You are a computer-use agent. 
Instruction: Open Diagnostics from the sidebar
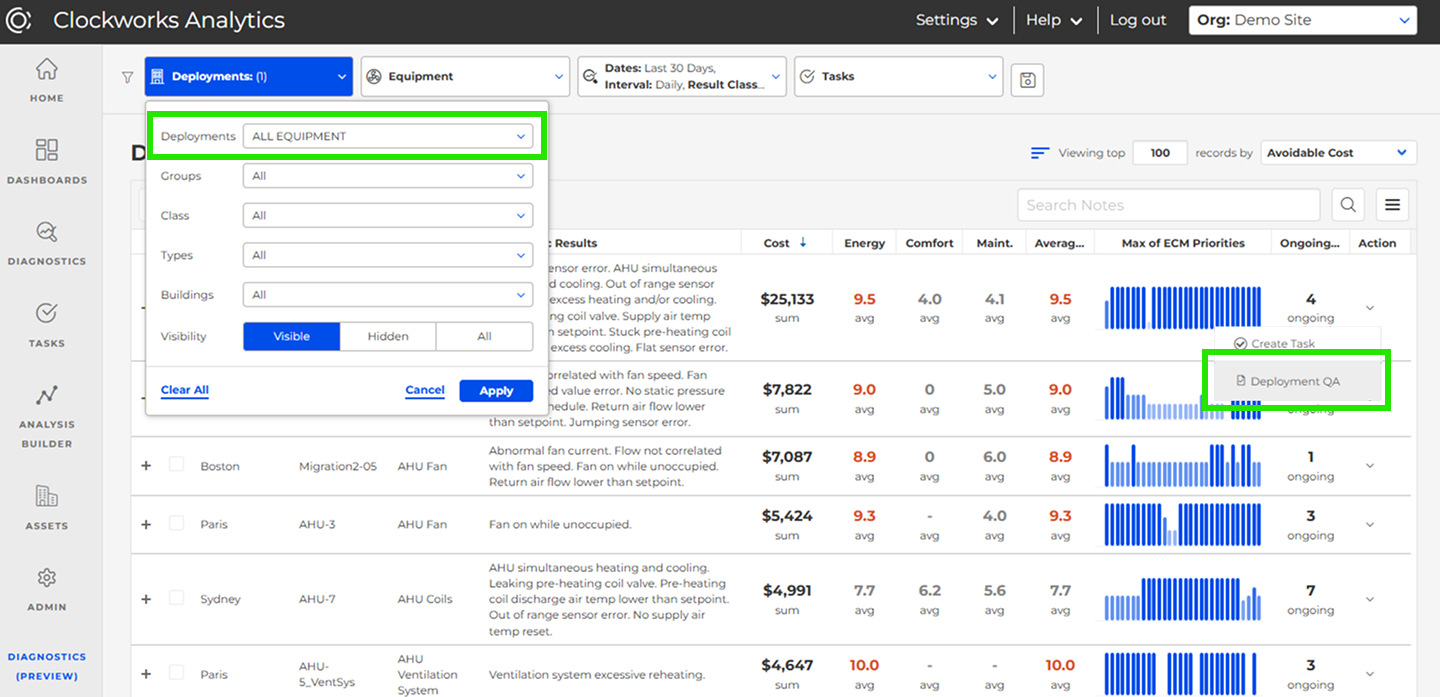point(46,243)
